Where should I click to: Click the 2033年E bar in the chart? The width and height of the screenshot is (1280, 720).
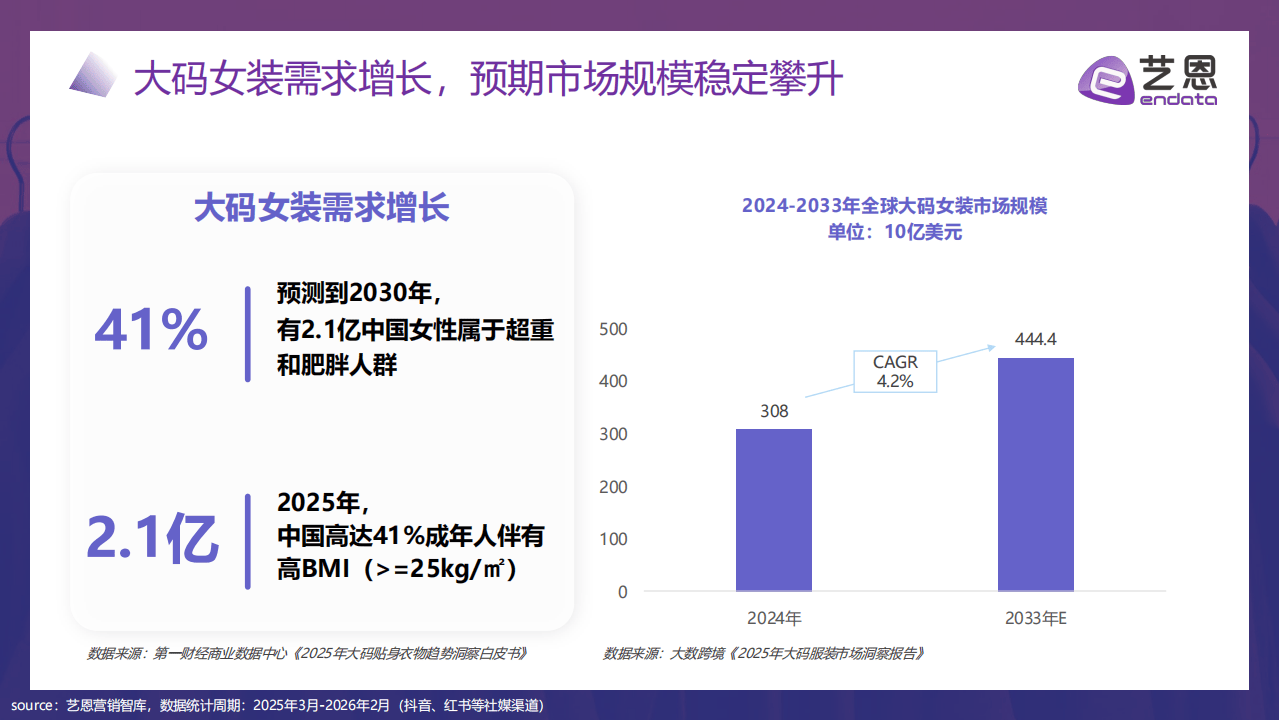pos(1035,475)
